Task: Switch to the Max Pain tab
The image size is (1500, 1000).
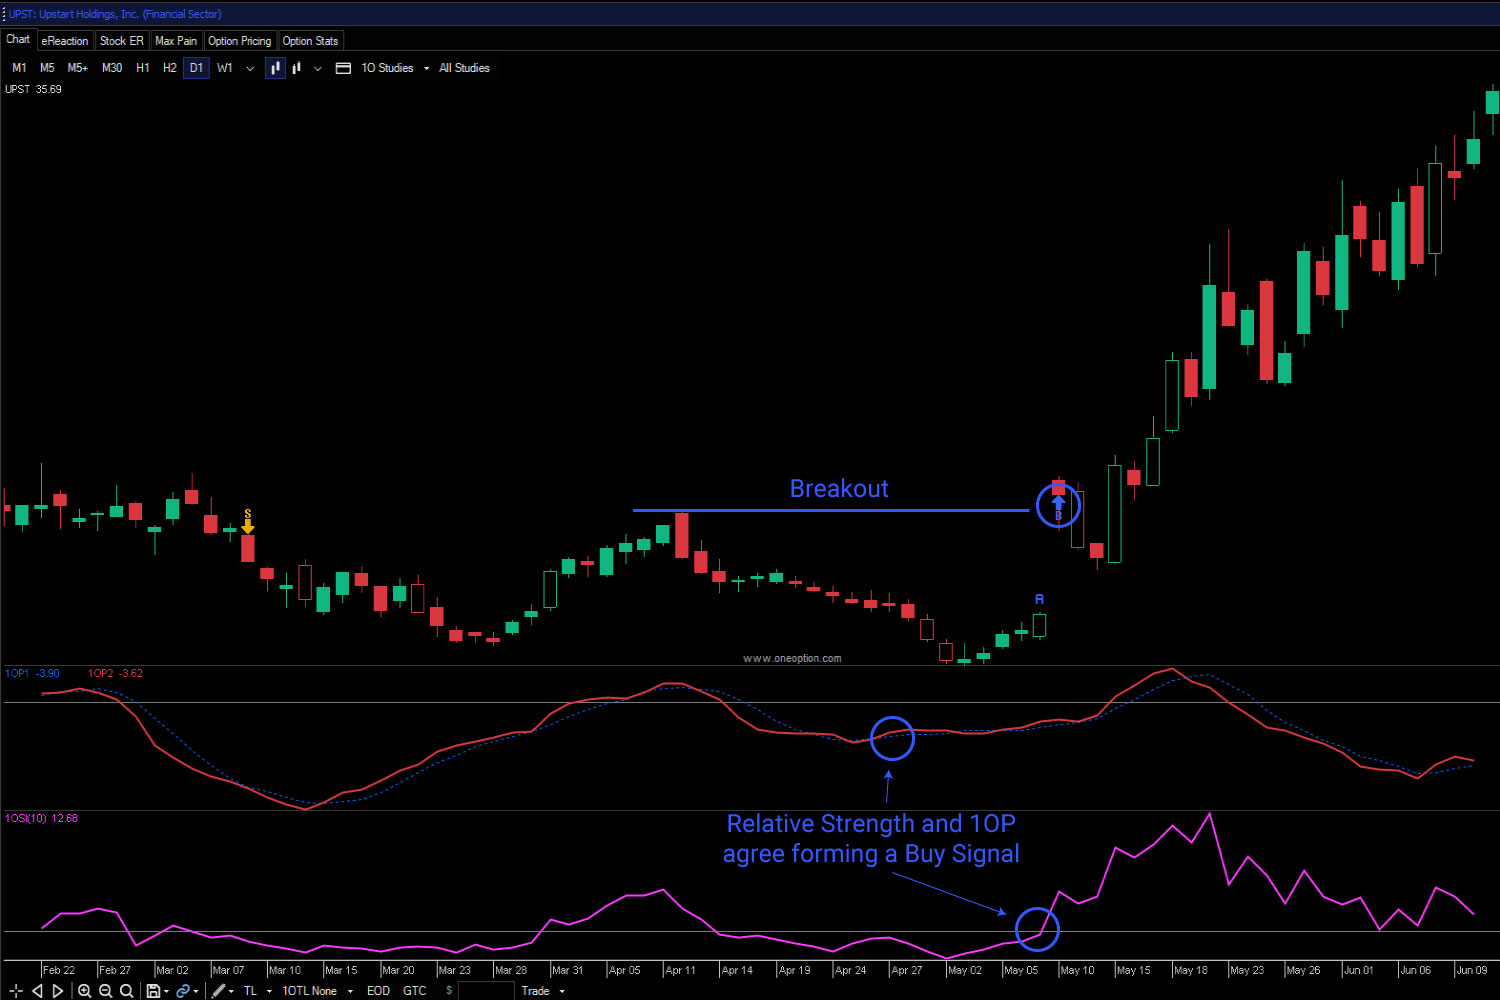Action: (x=176, y=40)
